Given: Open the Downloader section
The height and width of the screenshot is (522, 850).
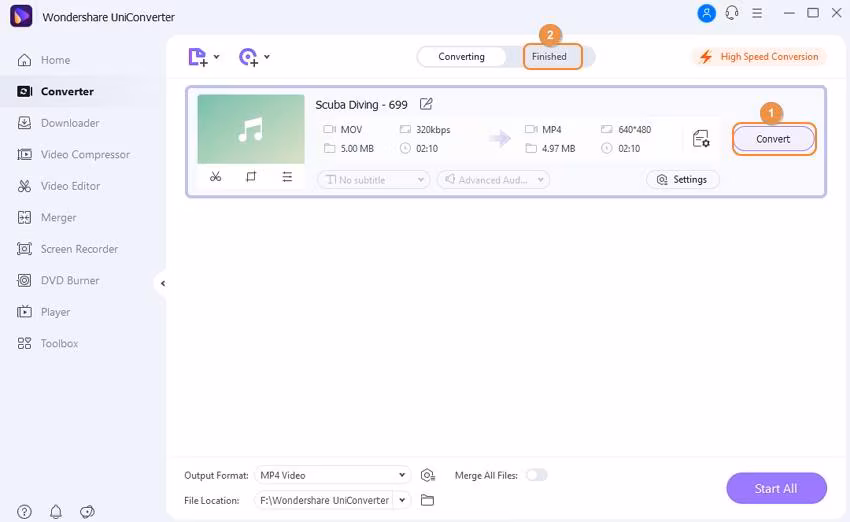Looking at the screenshot, I should pos(57,123).
